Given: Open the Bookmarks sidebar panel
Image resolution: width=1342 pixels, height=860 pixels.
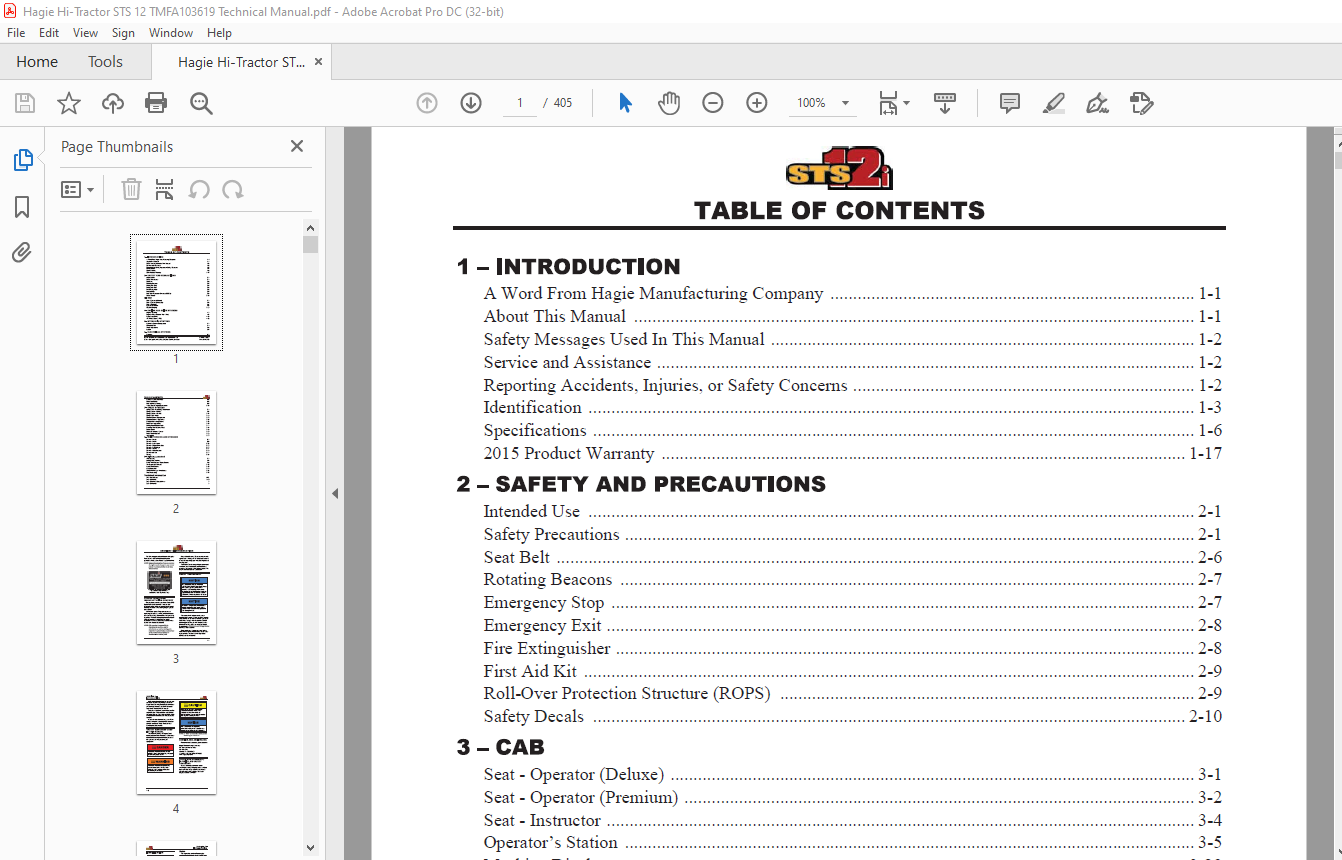Looking at the screenshot, I should pyautogui.click(x=22, y=207).
